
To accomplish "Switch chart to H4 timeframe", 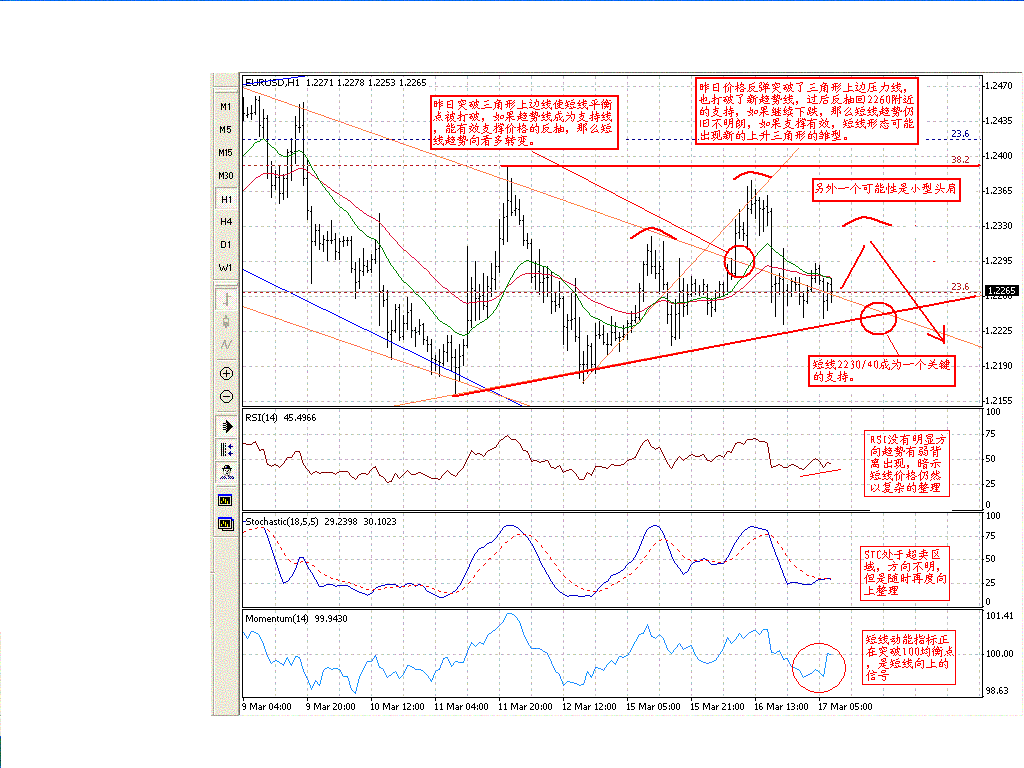I will (226, 221).
